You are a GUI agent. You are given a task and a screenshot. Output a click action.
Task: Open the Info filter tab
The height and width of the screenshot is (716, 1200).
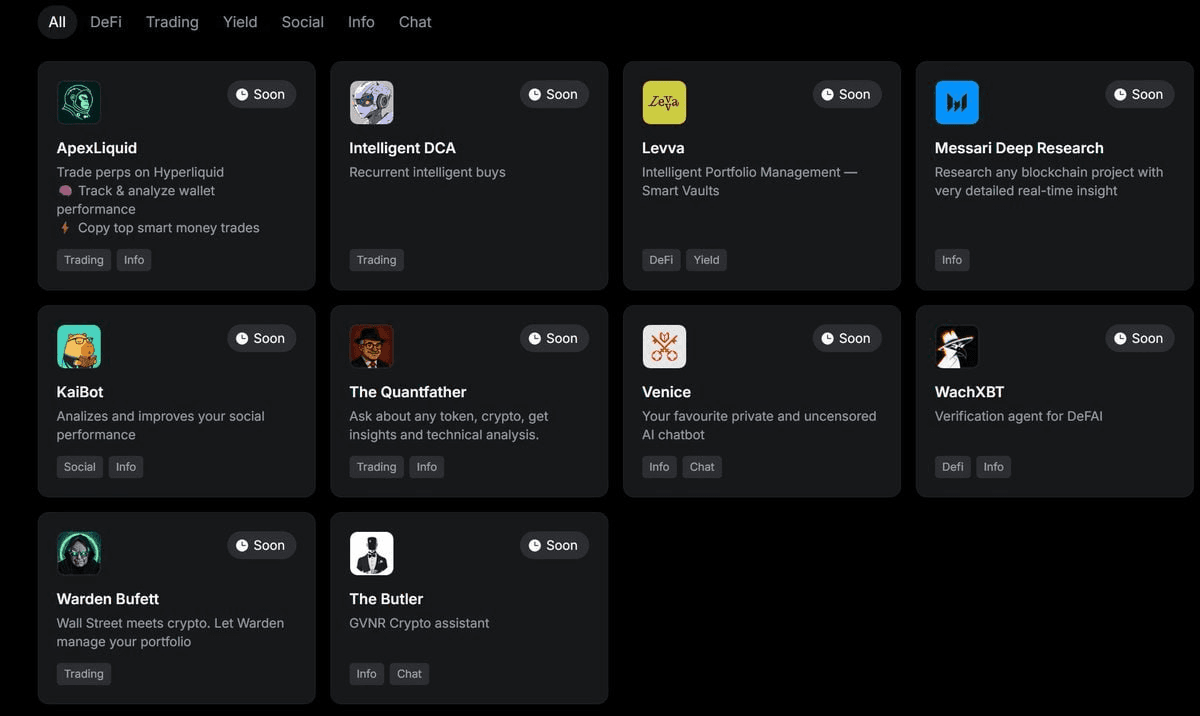click(361, 22)
